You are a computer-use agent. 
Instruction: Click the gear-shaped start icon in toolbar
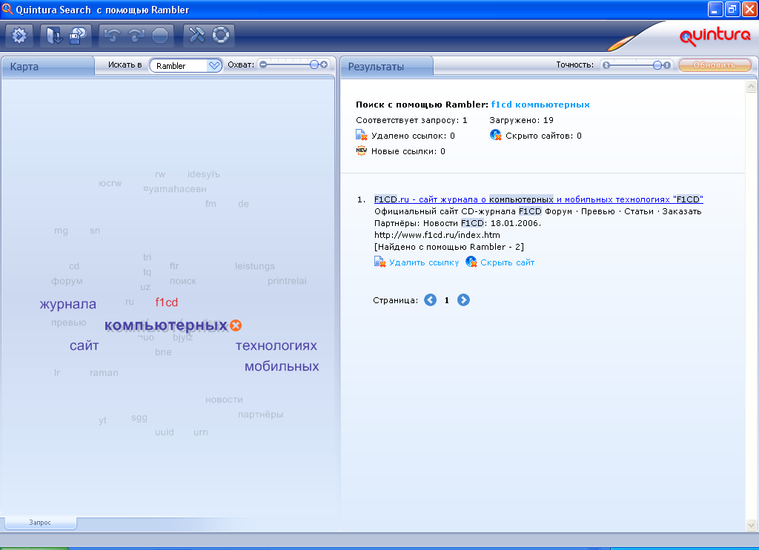point(19,35)
